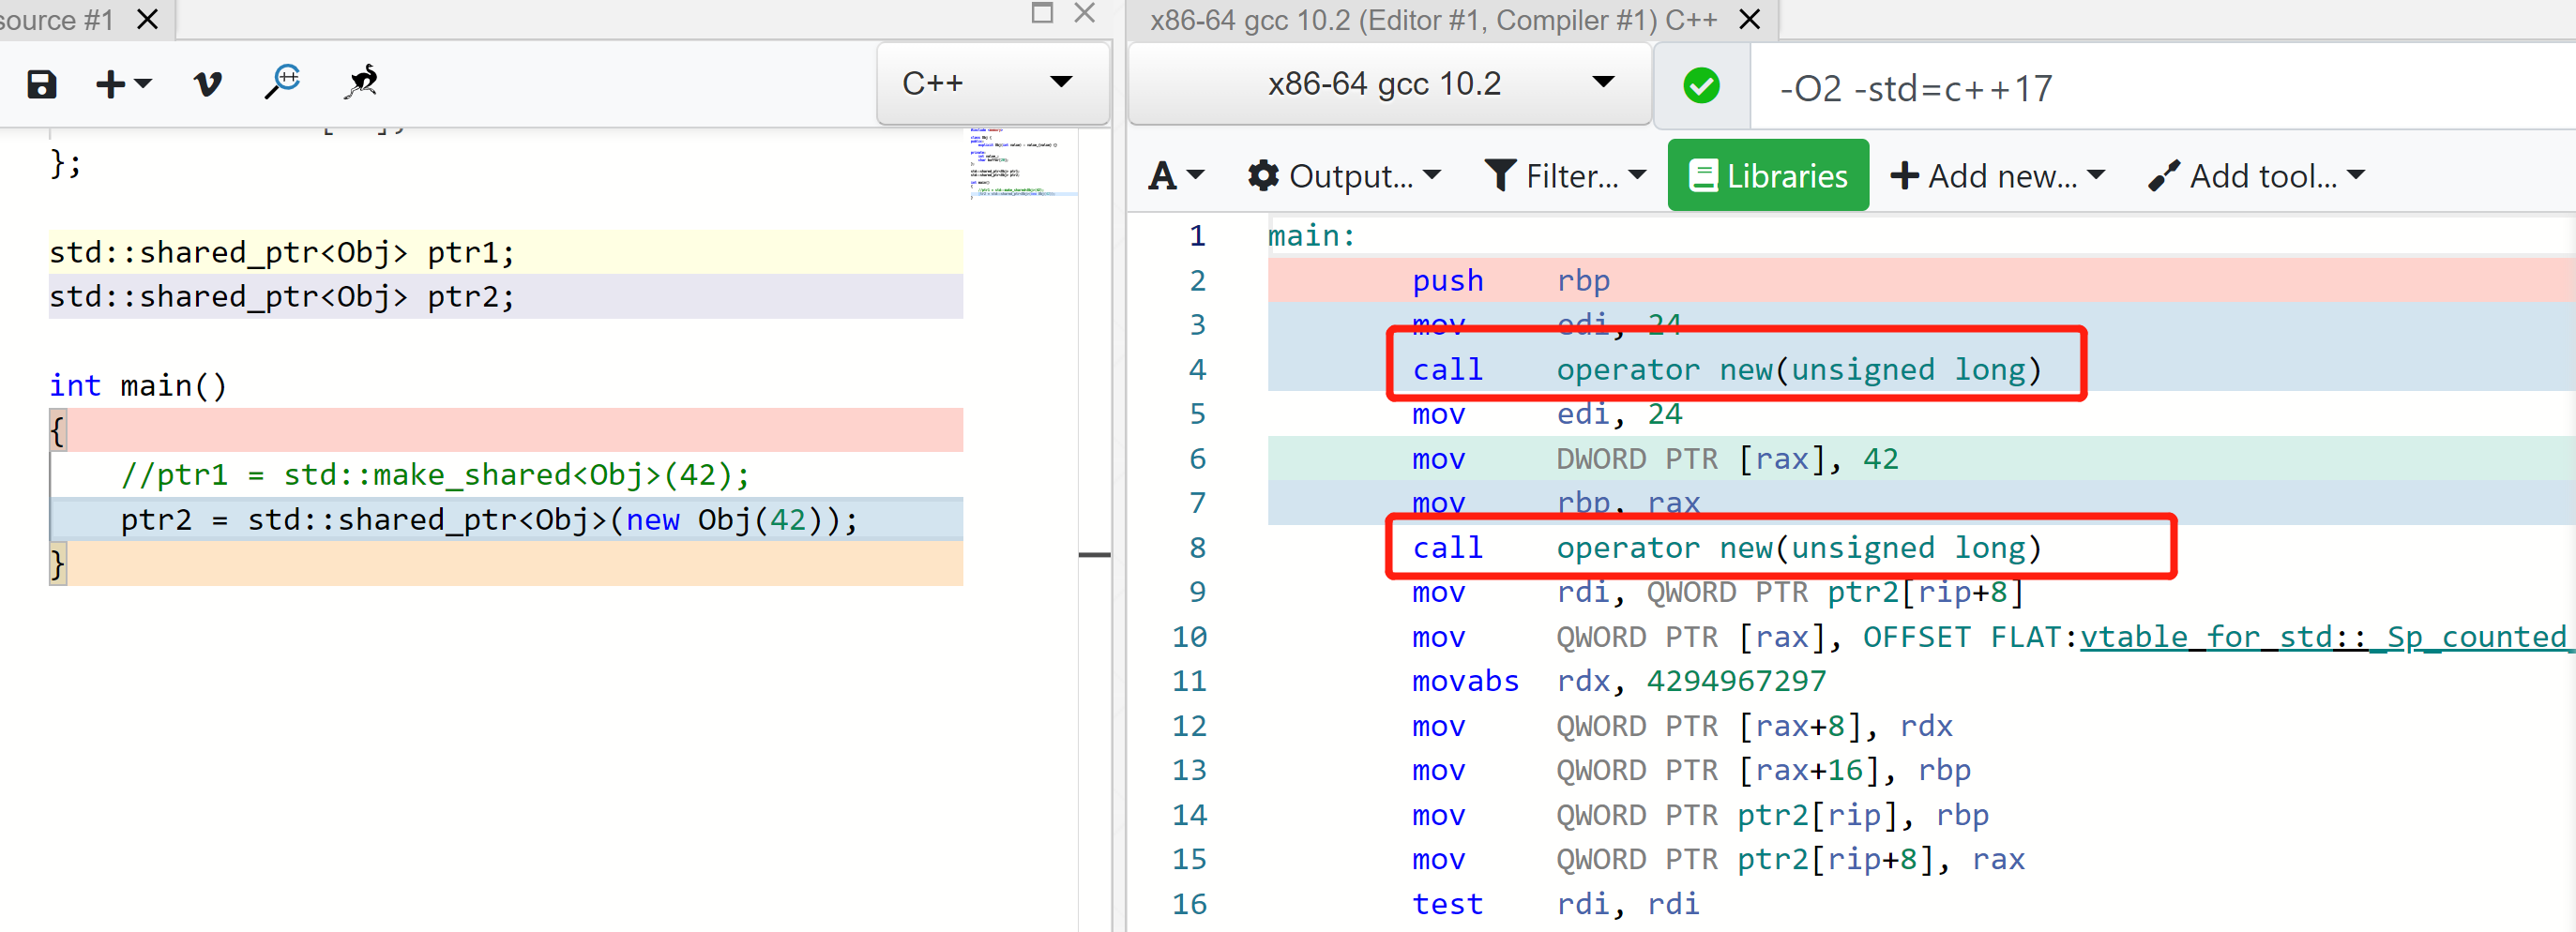Click the test rdi, rdi instruction
2576x932 pixels.
tap(1555, 904)
